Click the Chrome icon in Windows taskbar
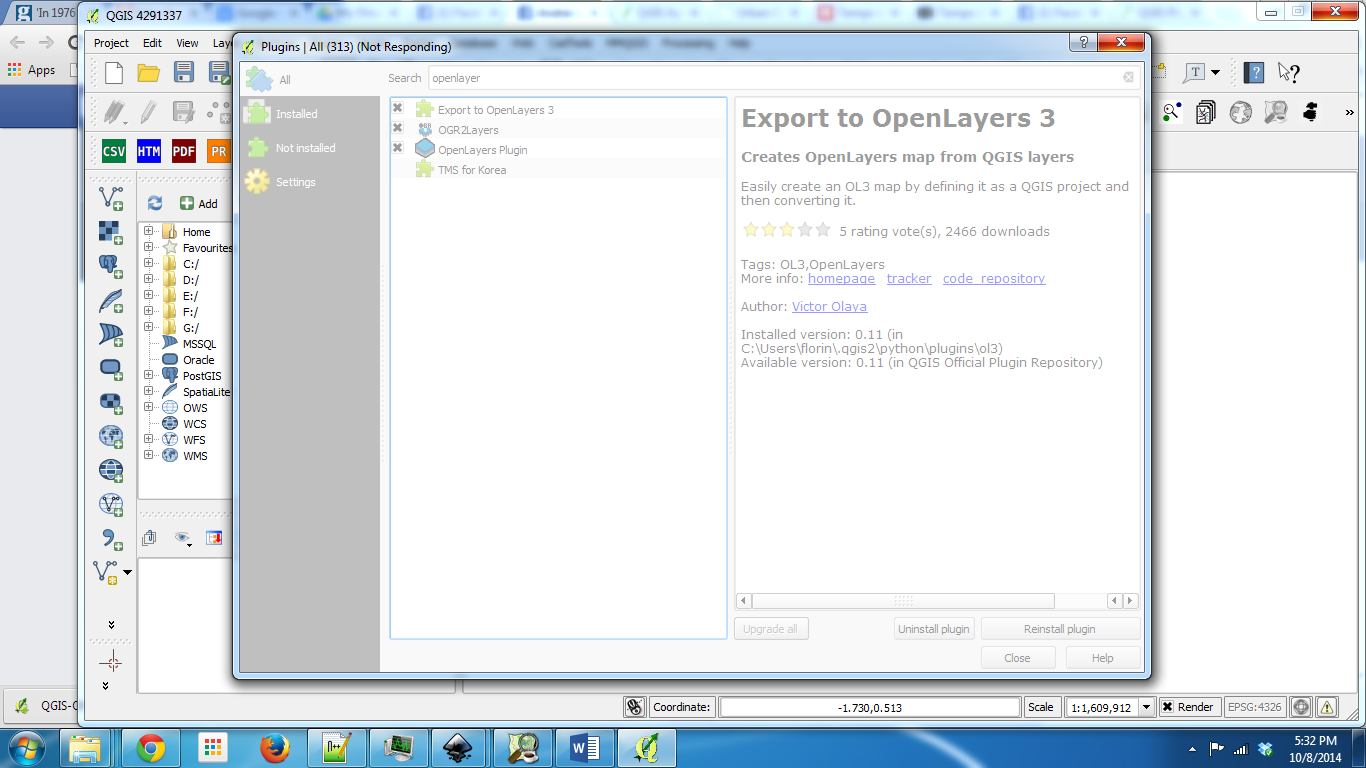Screen dimensions: 1366x768 coord(151,748)
